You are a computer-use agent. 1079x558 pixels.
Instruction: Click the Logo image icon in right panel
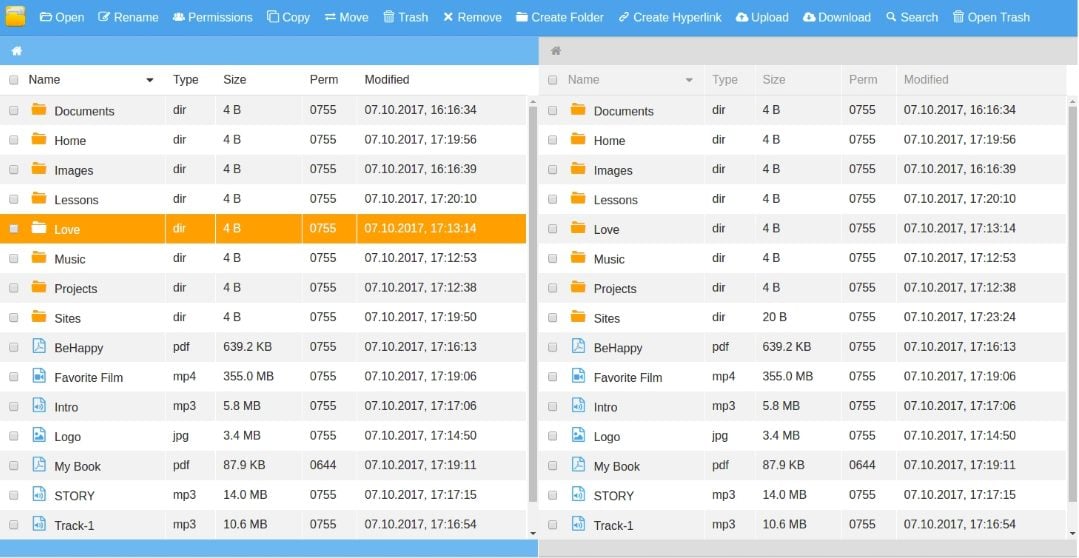578,435
